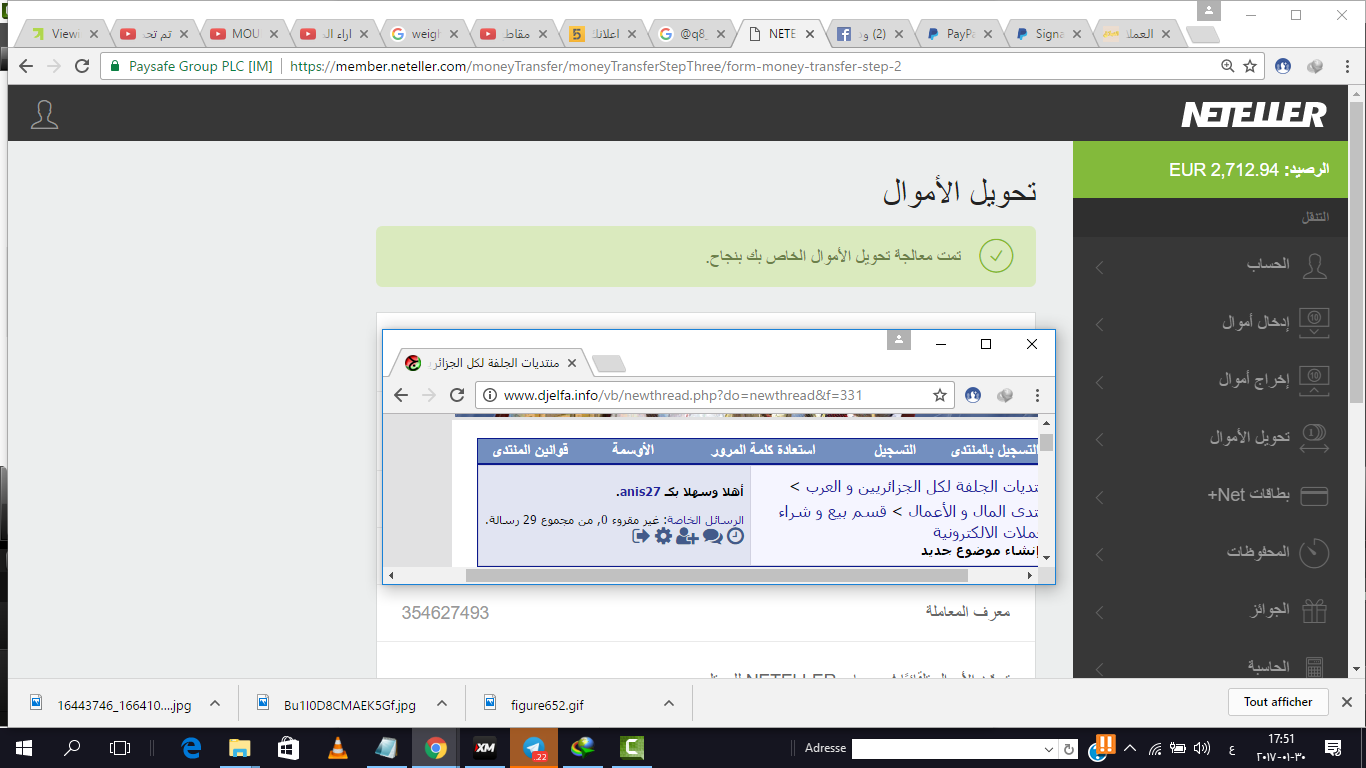Click the transaction ID 354627493
Image resolution: width=1366 pixels, height=768 pixels.
pos(445,612)
